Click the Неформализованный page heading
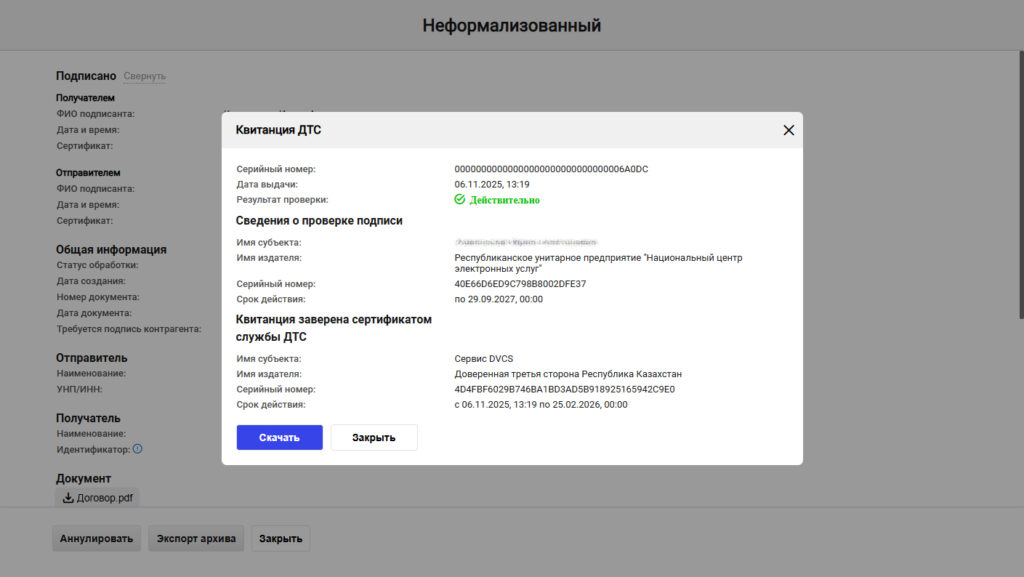The image size is (1024, 577). tap(511, 25)
